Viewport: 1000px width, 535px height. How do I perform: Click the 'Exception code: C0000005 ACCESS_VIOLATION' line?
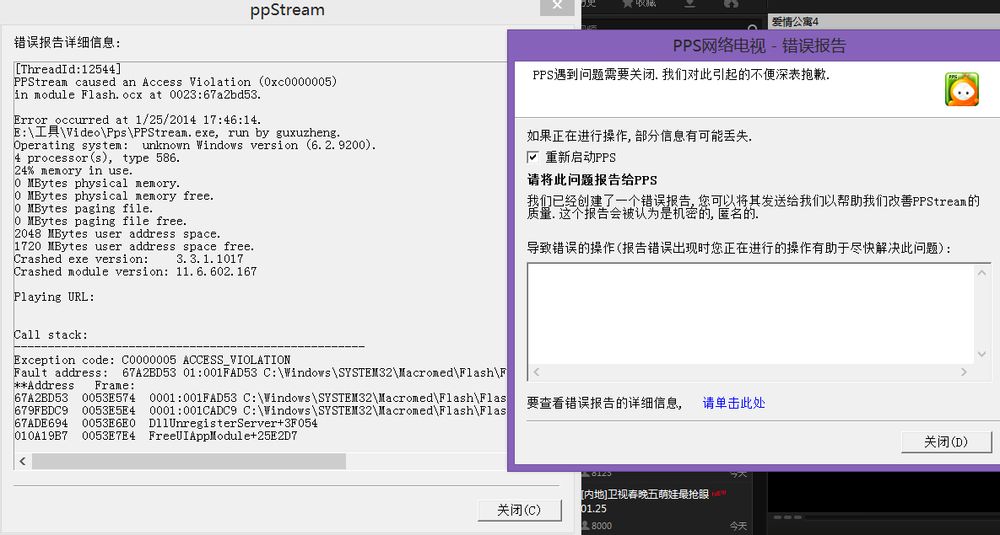[x=152, y=360]
